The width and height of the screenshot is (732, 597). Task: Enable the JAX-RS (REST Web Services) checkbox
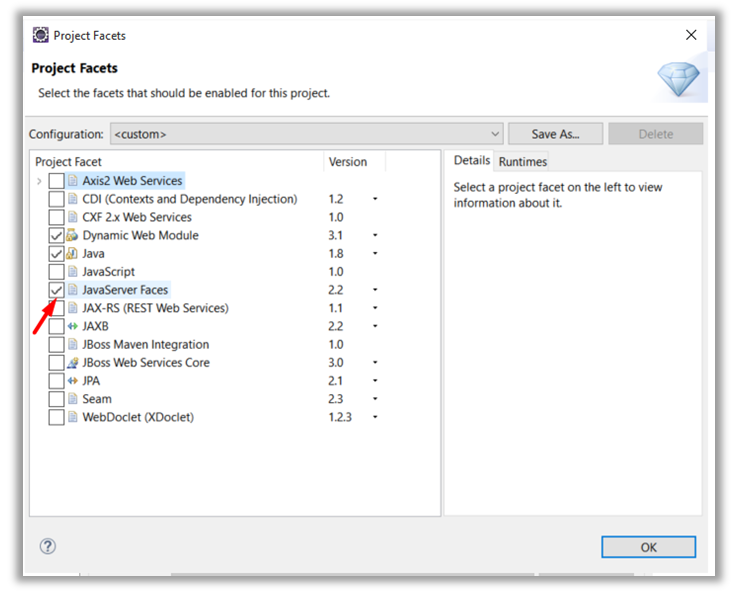click(56, 308)
